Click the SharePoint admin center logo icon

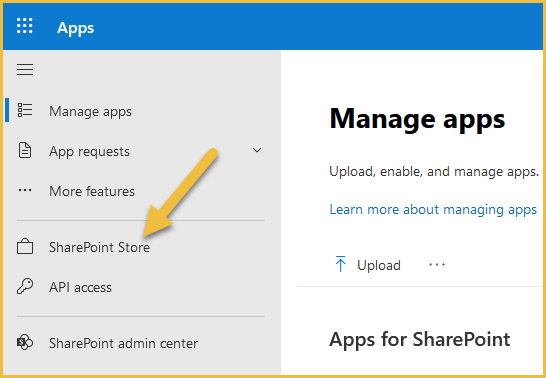coord(25,342)
